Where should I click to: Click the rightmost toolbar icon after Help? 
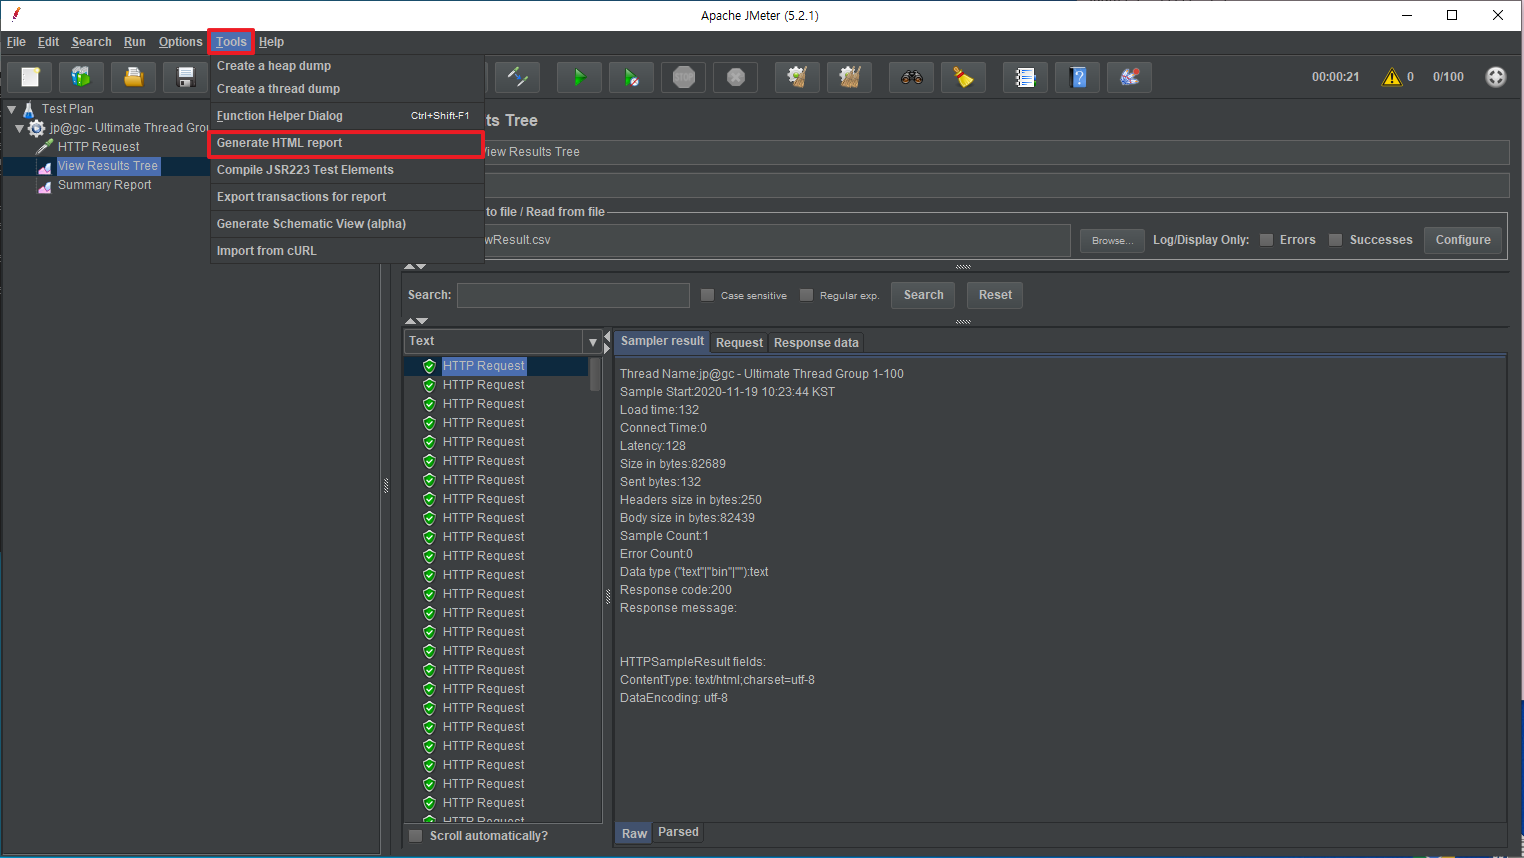[x=1129, y=77]
